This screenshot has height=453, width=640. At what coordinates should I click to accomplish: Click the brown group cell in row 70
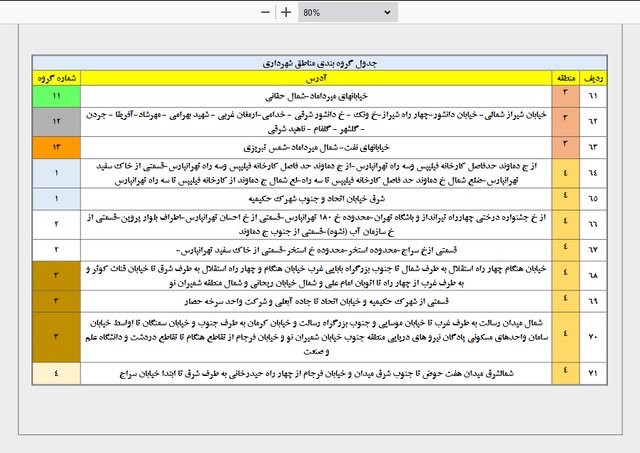[57, 337]
